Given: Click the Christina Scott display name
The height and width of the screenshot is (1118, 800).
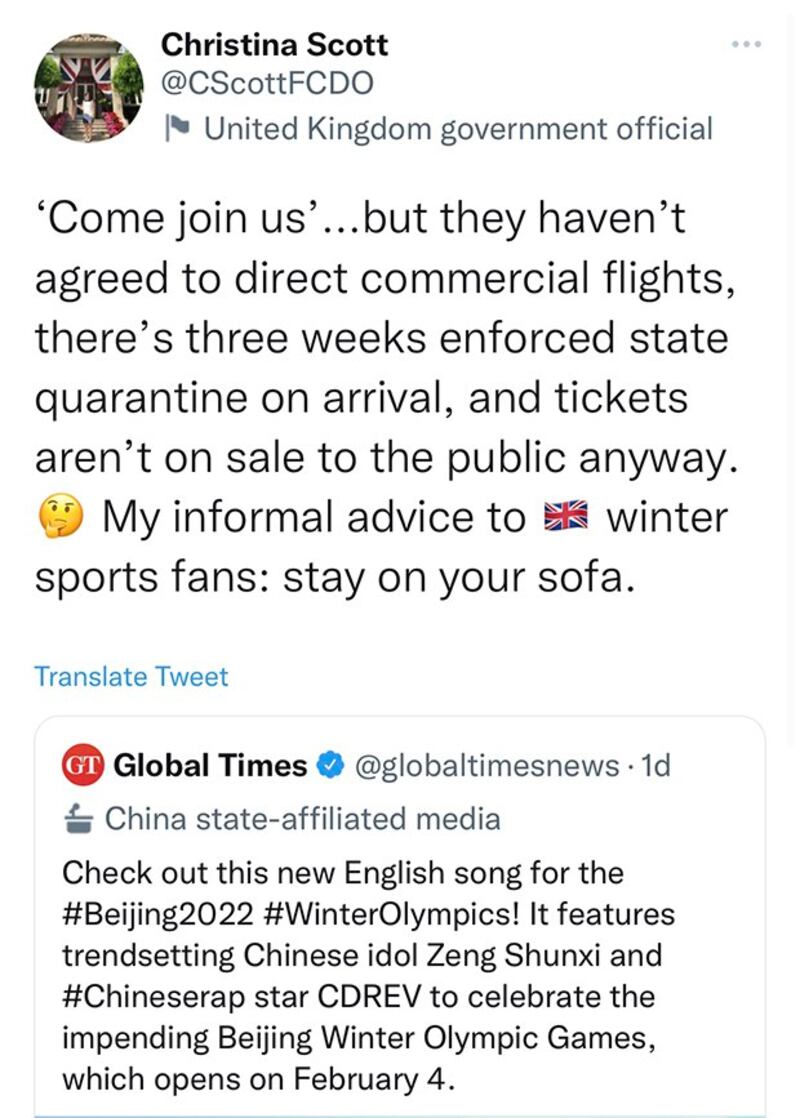Looking at the screenshot, I should [275, 45].
